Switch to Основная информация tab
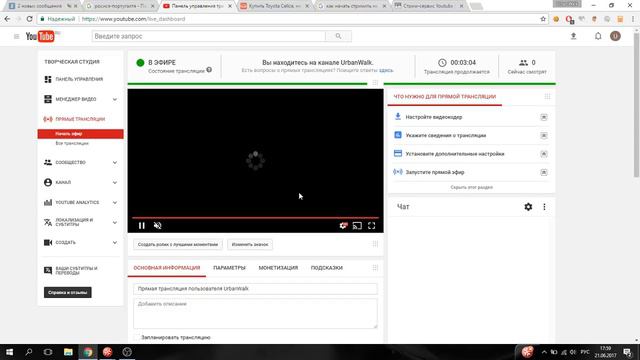Image resolution: width=640 pixels, height=360 pixels. point(167,268)
